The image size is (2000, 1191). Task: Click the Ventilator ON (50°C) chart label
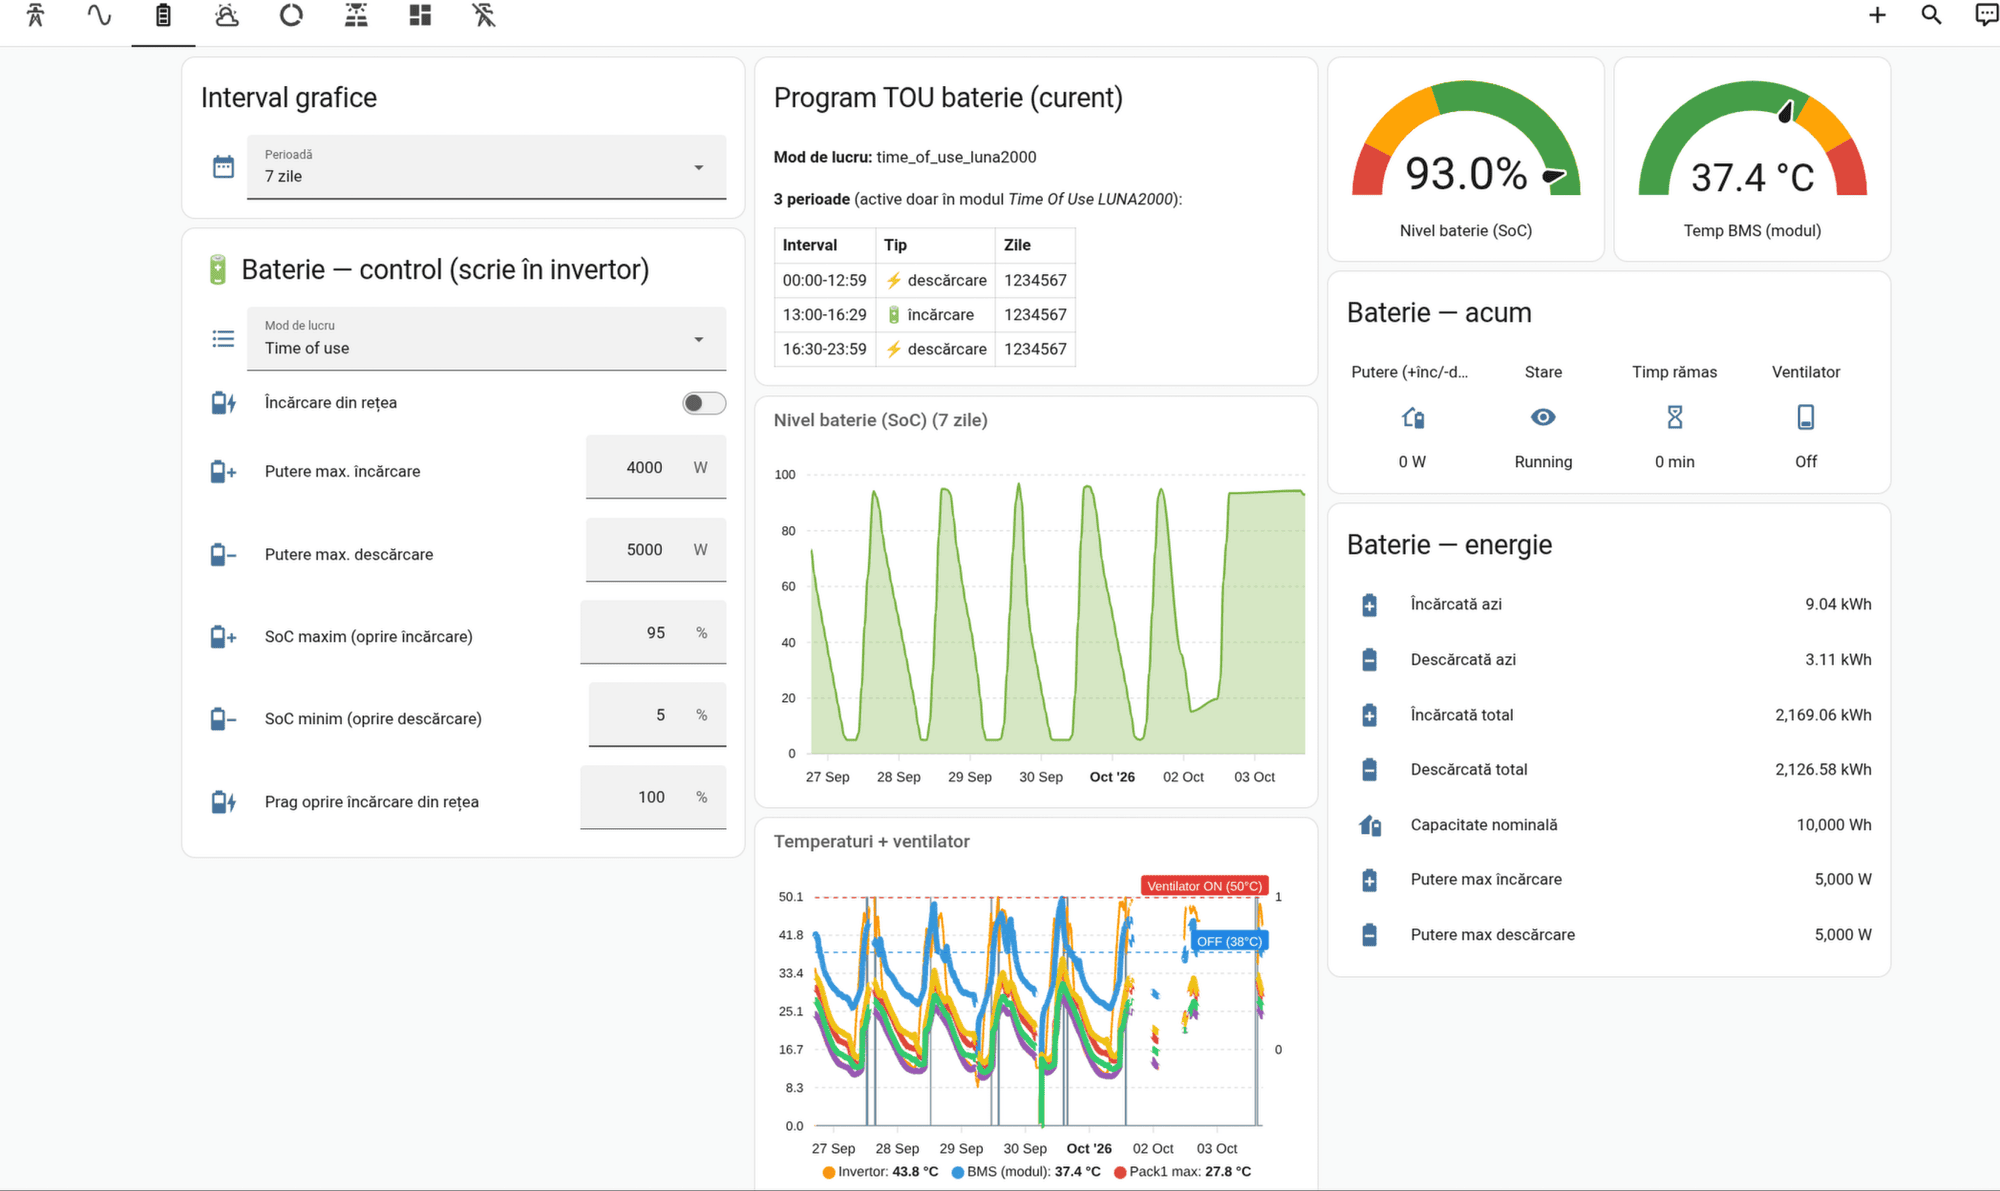[x=1205, y=886]
